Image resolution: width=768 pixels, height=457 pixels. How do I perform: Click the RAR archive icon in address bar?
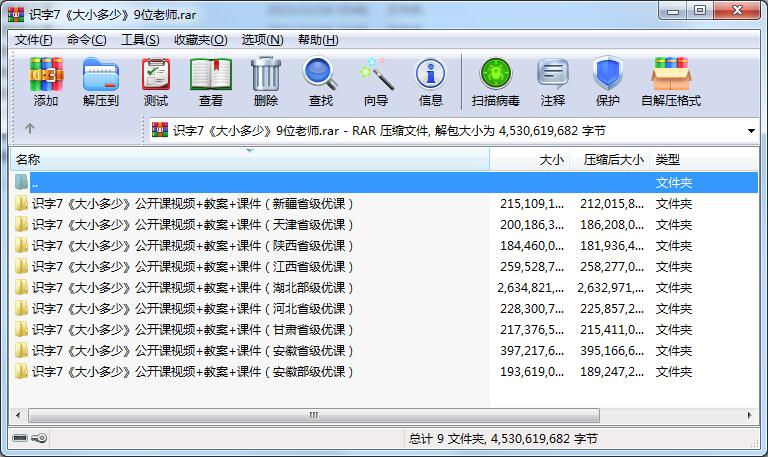(160, 130)
